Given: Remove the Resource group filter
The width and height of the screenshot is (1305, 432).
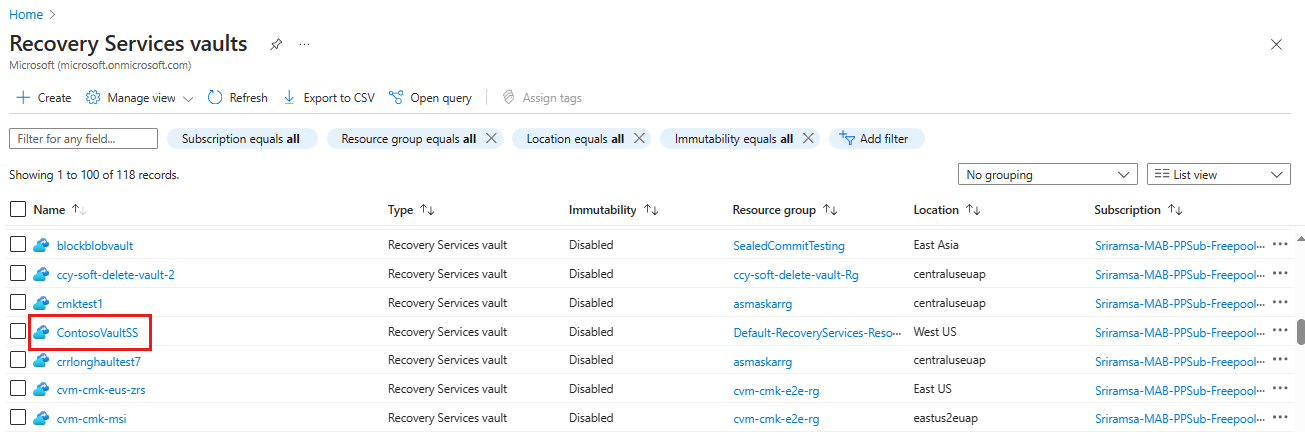Looking at the screenshot, I should coord(491,139).
